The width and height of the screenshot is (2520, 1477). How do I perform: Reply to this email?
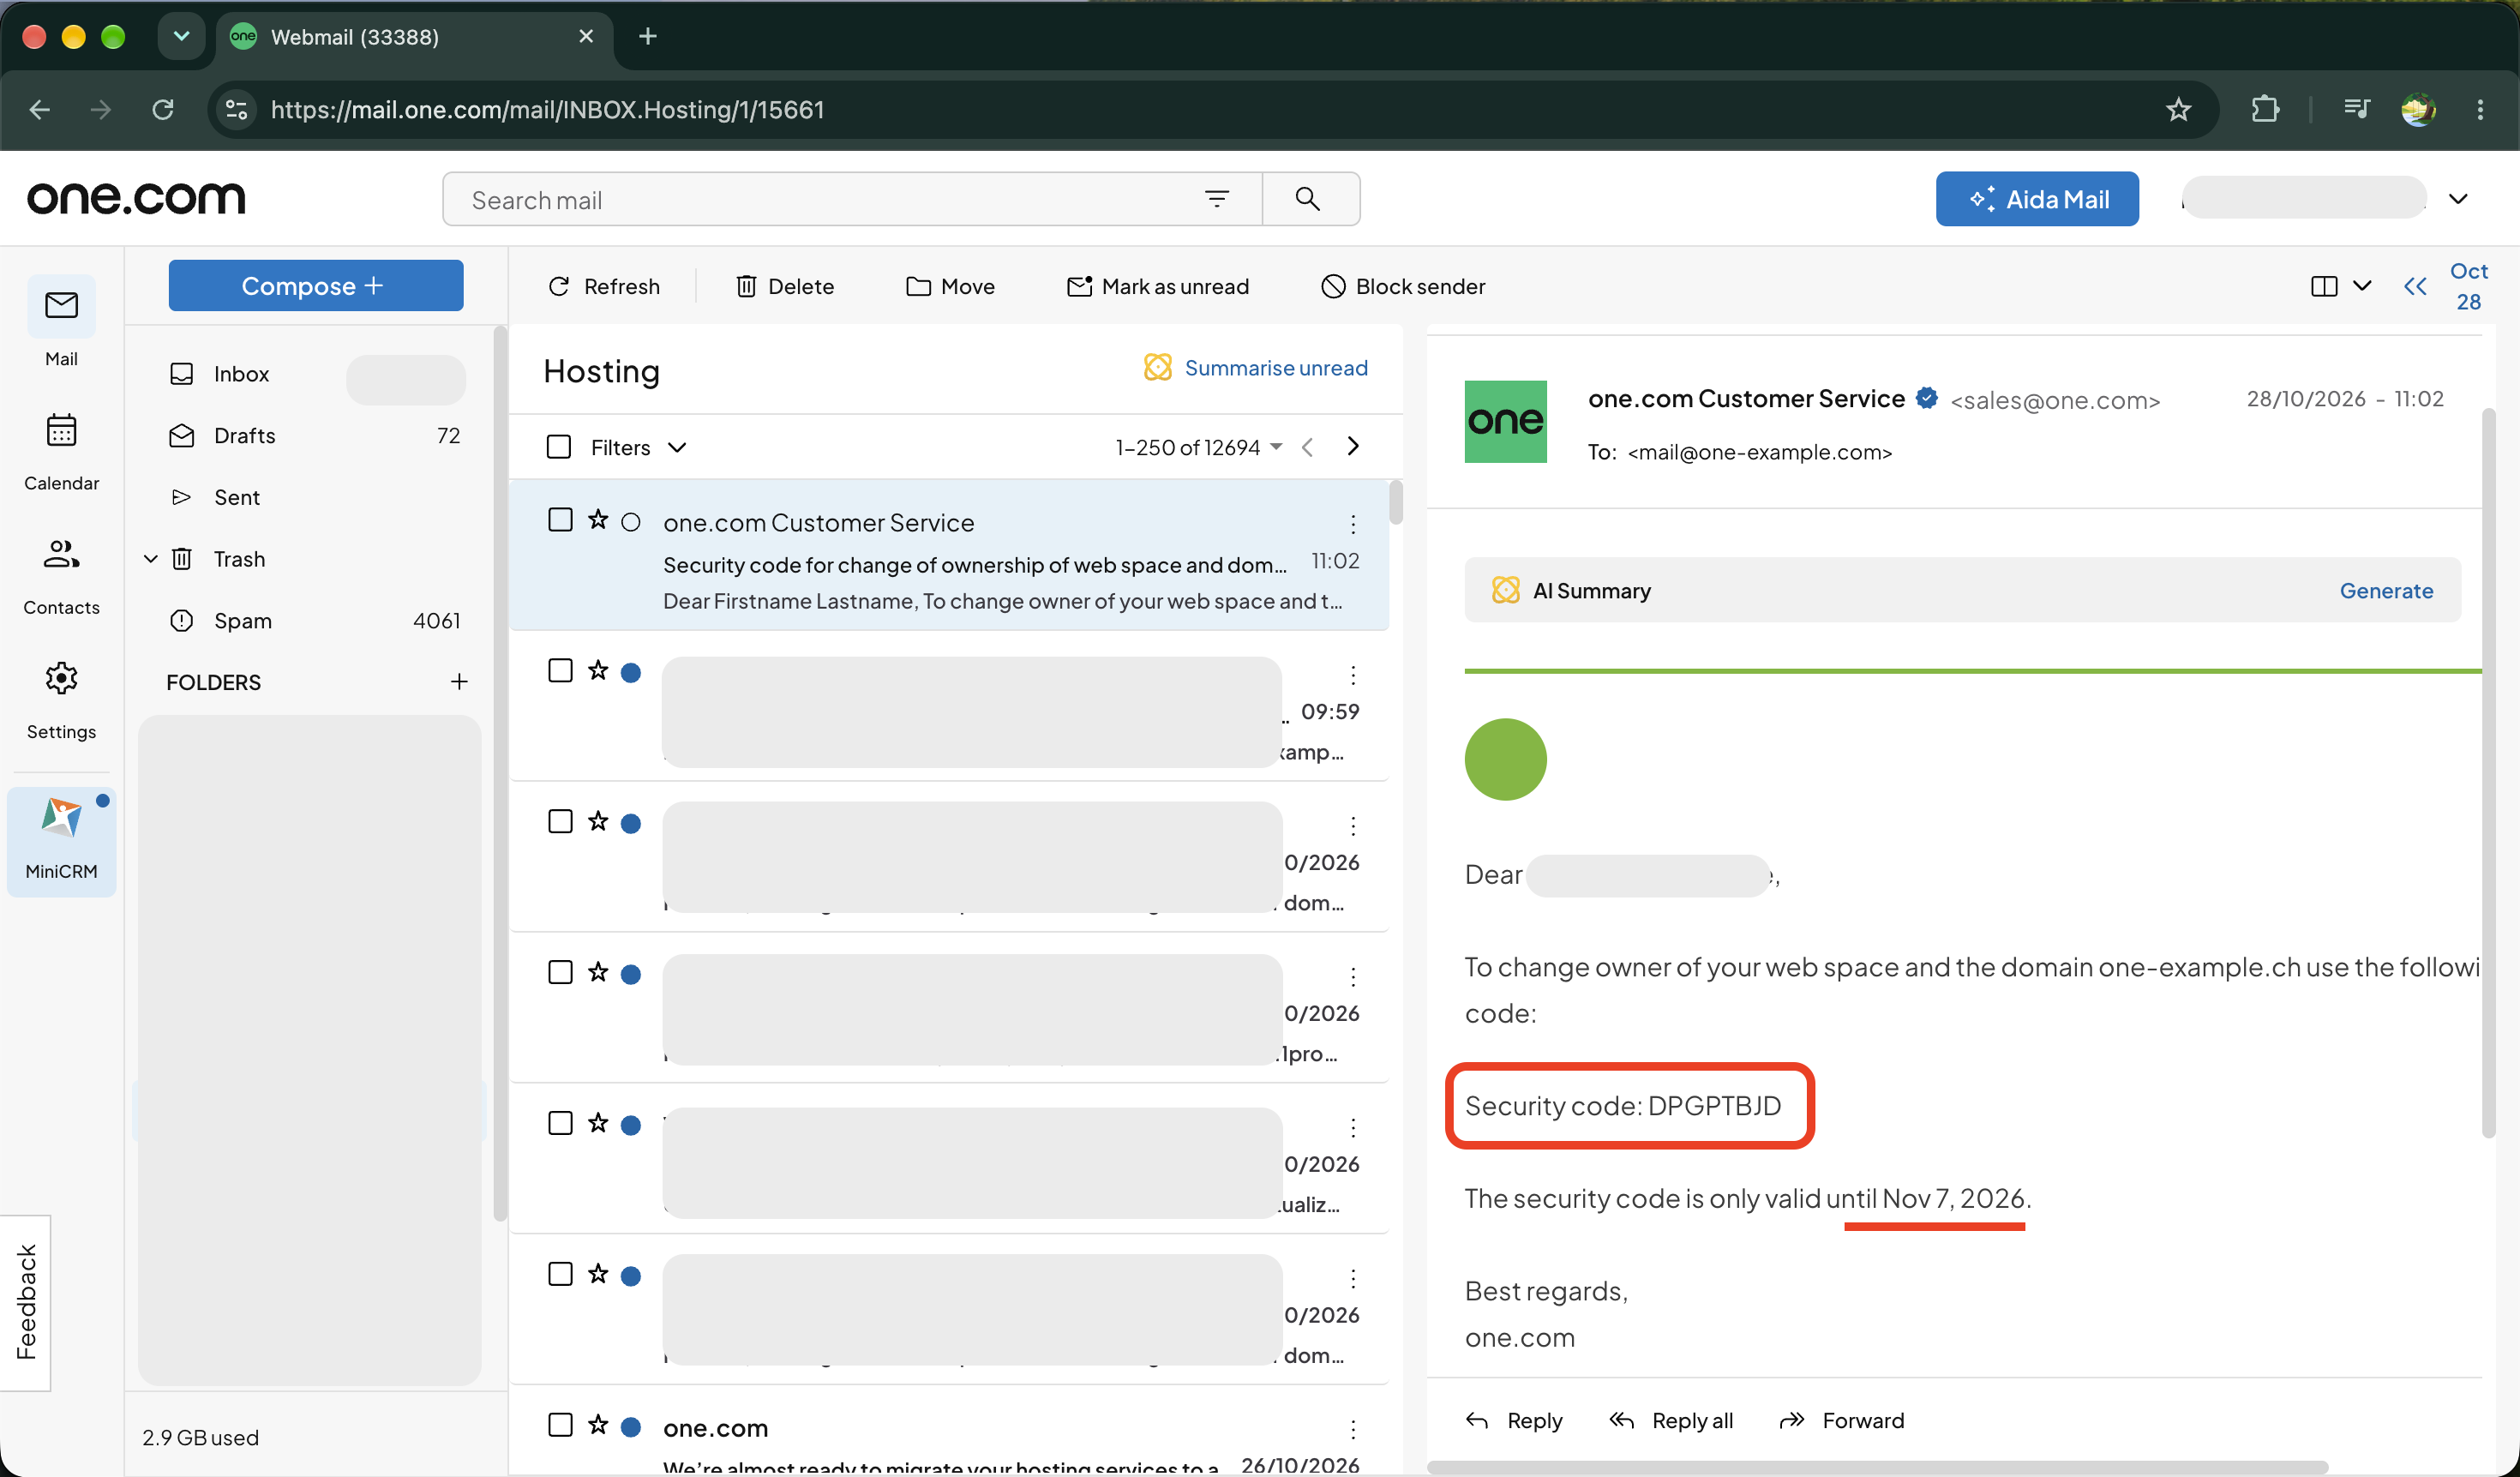(1514, 1420)
